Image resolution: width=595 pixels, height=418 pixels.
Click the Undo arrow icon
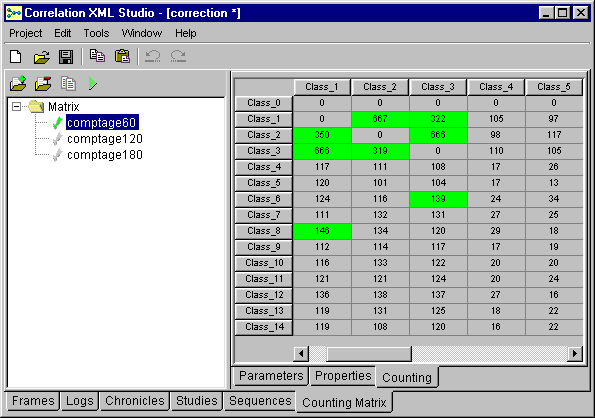[x=153, y=57]
